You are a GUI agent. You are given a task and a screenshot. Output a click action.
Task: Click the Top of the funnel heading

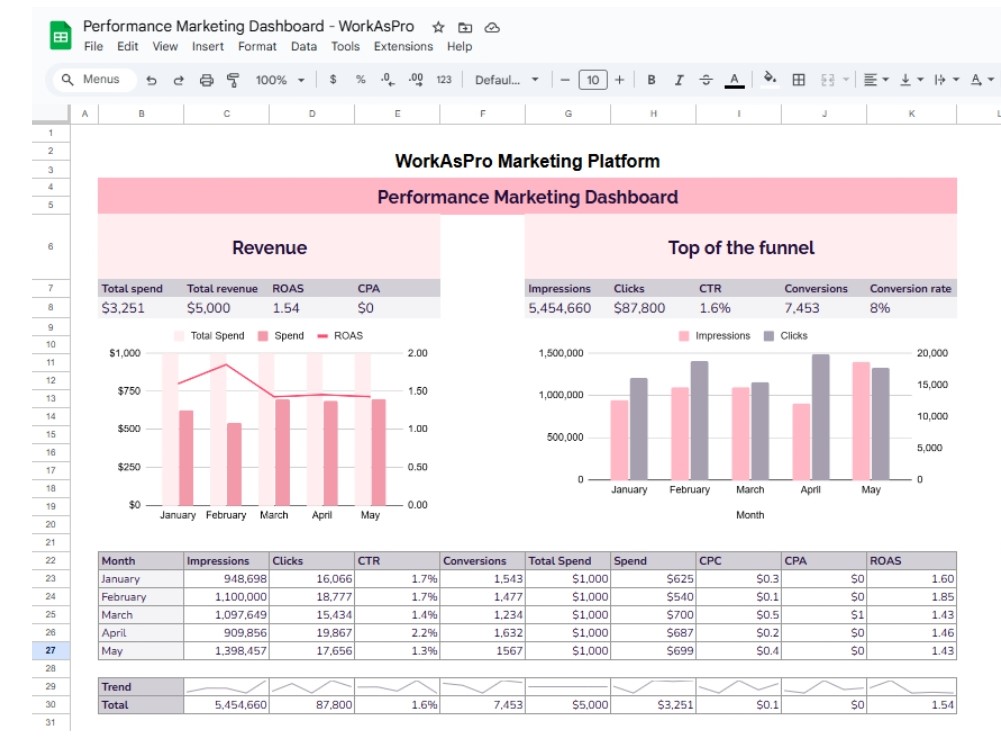[741, 247]
